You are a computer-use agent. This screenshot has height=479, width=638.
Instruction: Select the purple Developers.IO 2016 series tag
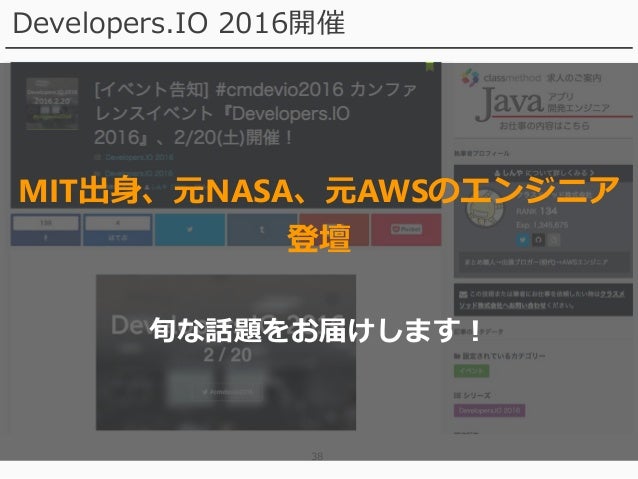[x=489, y=411]
